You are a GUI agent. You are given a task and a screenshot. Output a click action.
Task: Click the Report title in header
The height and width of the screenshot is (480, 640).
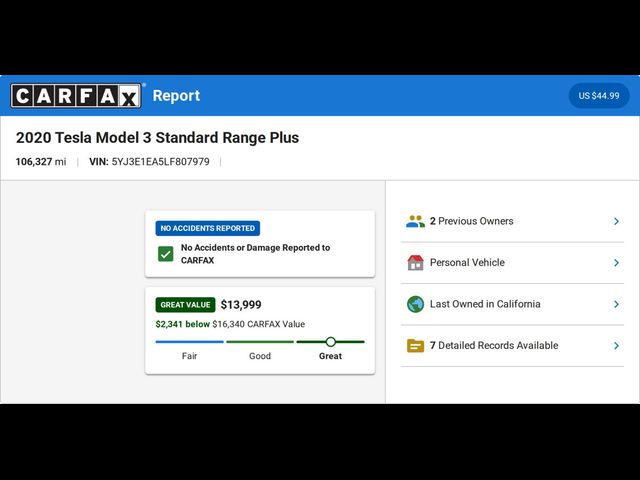tap(176, 96)
